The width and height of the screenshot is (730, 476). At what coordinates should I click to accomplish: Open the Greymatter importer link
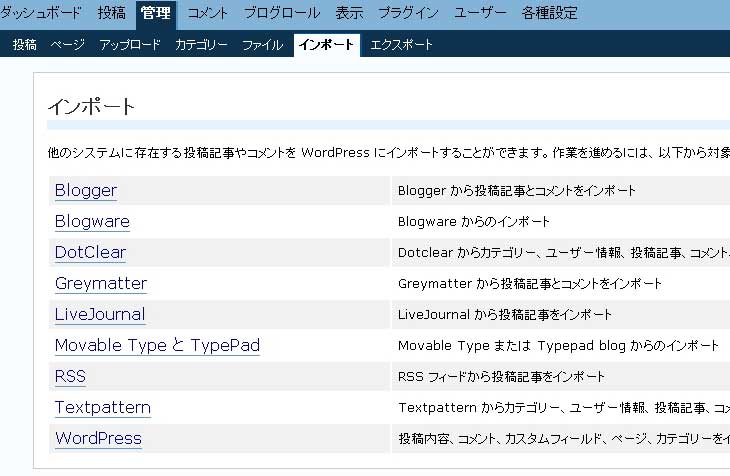[101, 283]
